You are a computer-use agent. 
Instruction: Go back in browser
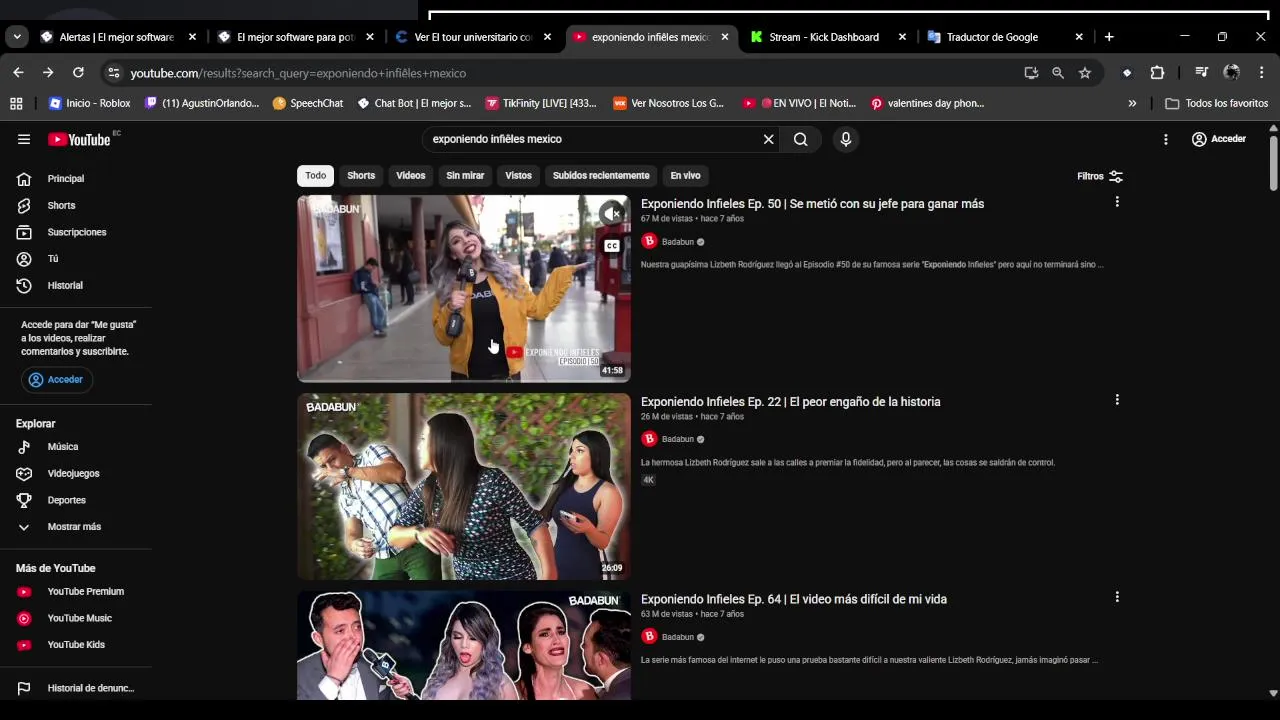[18, 73]
